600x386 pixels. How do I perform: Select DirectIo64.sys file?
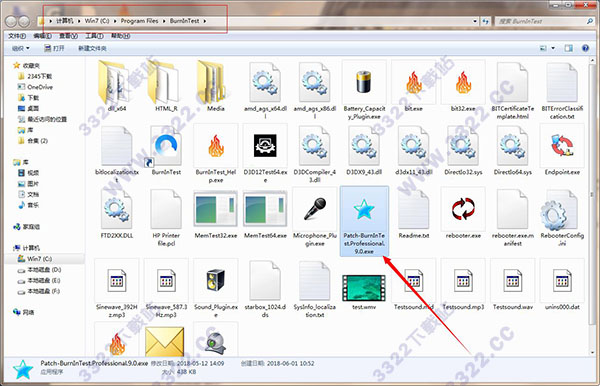513,150
